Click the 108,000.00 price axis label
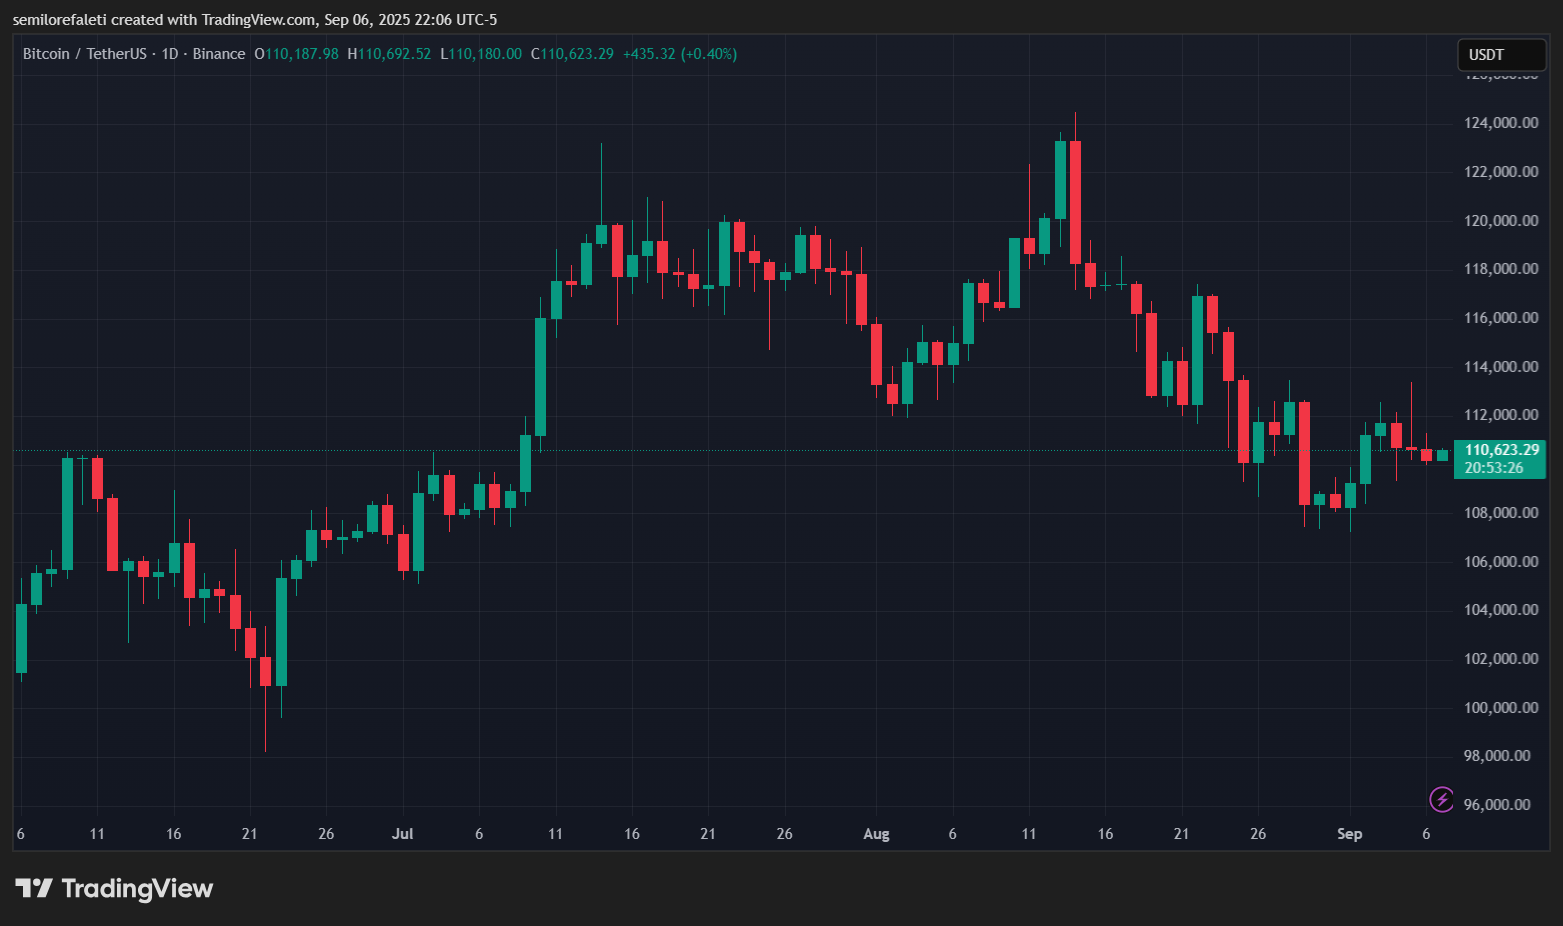Image resolution: width=1563 pixels, height=926 pixels. (1501, 513)
